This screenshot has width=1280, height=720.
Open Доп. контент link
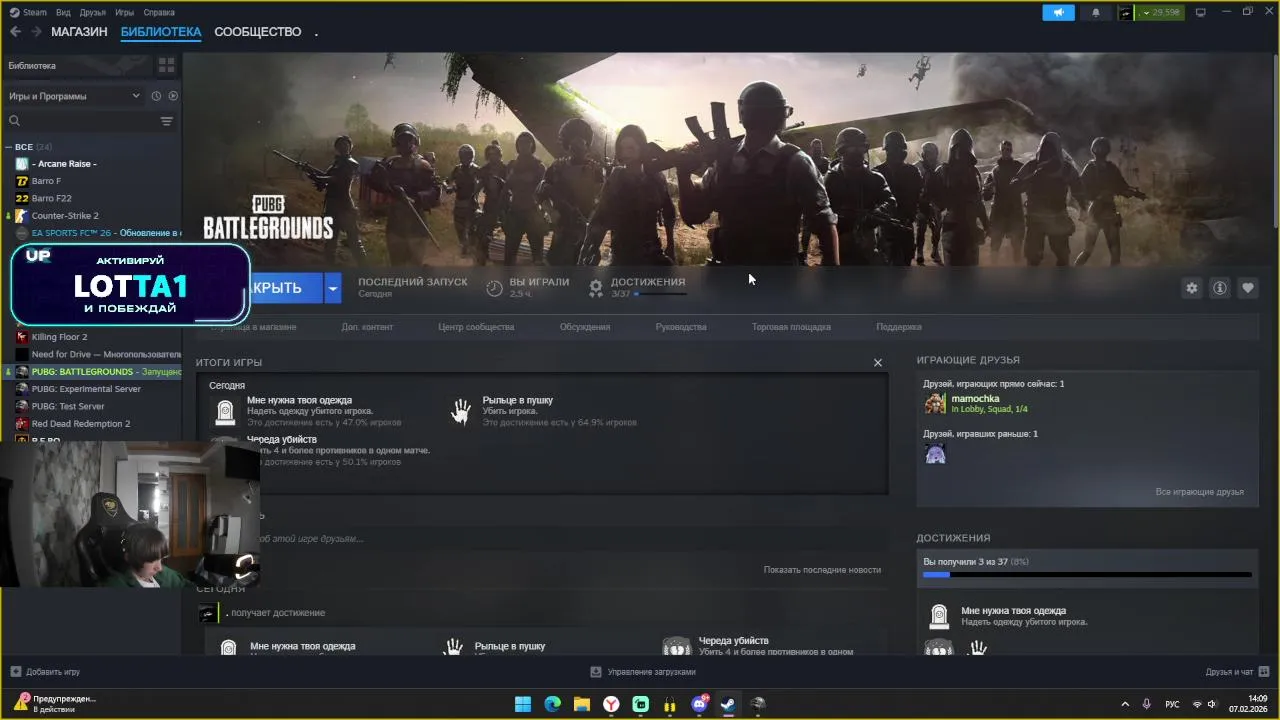367,327
